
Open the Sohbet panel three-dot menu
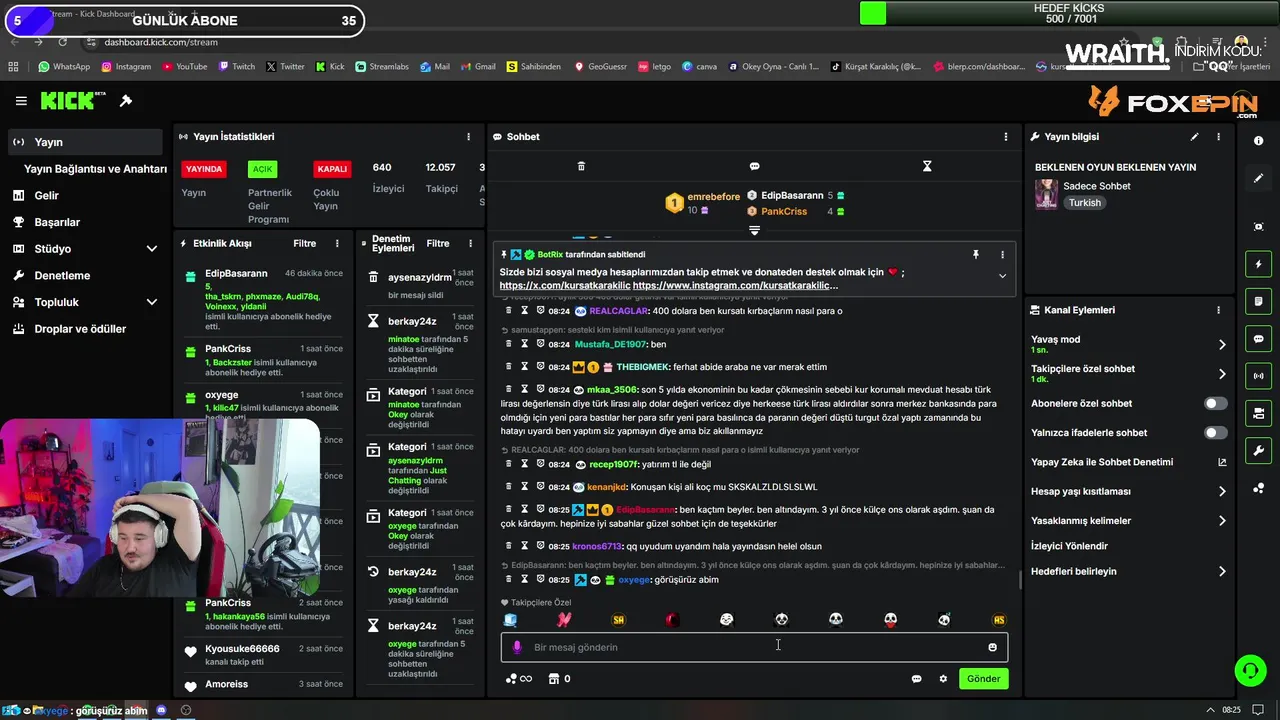[1006, 137]
